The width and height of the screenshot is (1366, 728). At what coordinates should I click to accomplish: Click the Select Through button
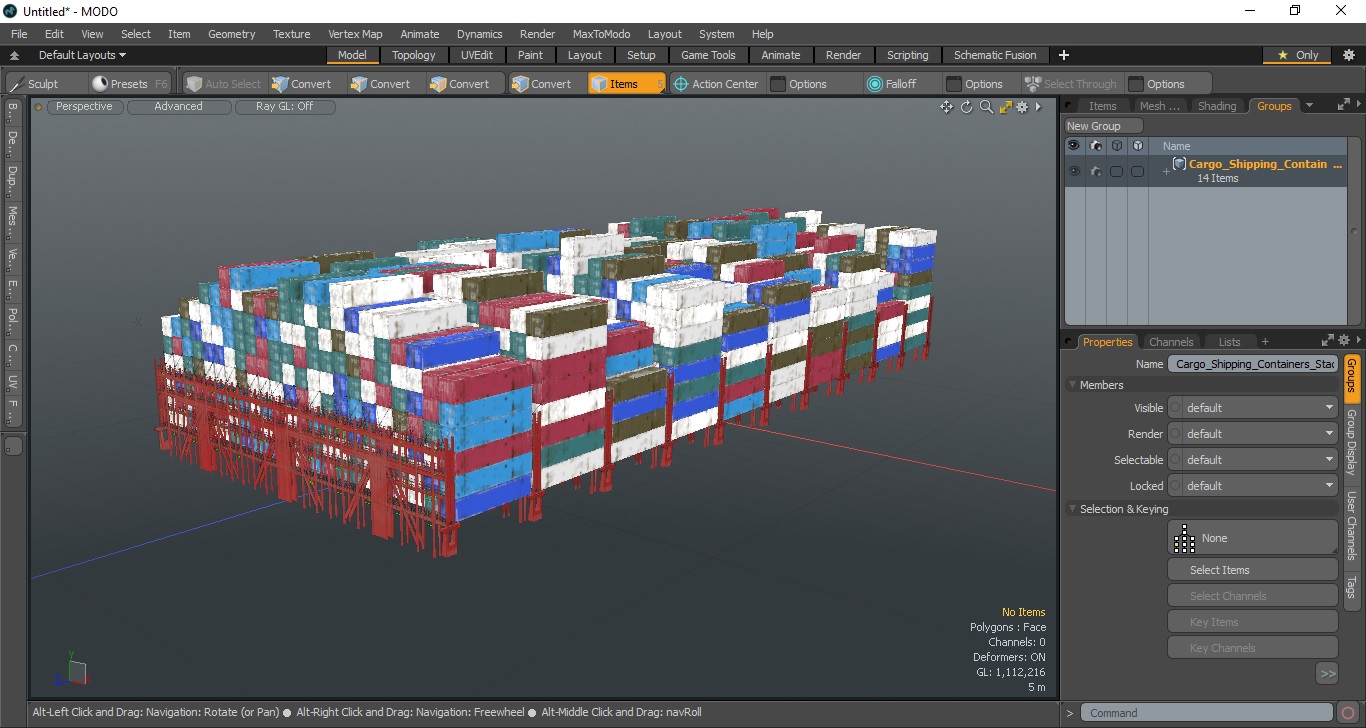[x=1071, y=84]
